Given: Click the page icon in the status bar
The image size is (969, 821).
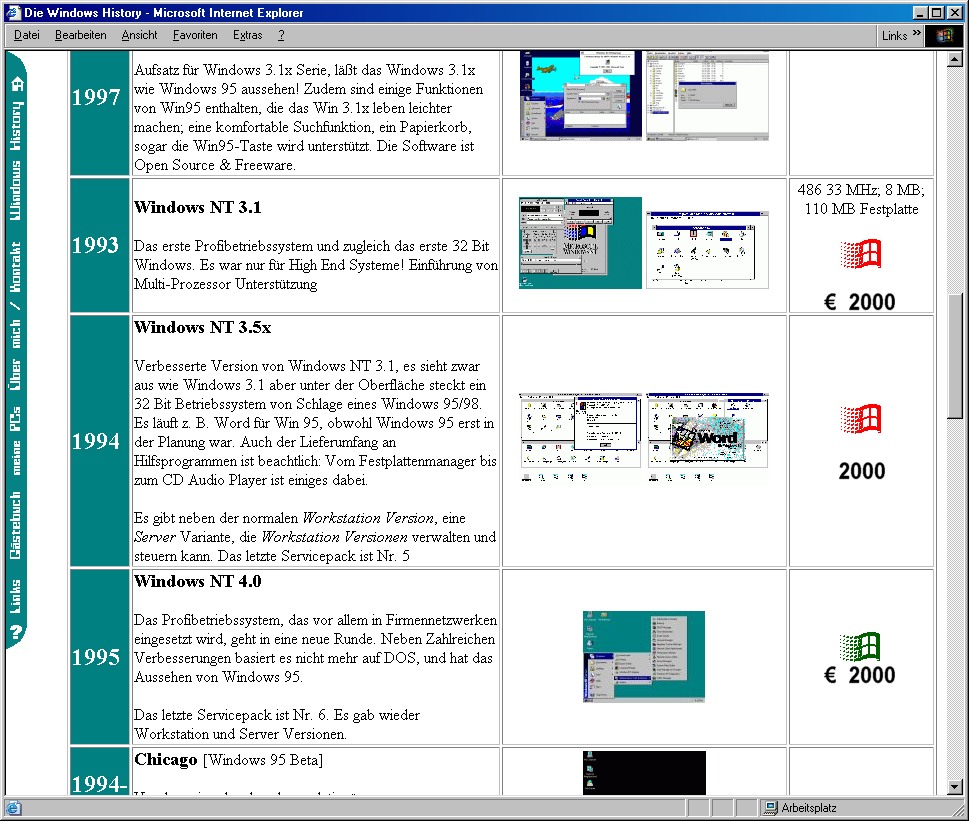Looking at the screenshot, I should (14, 808).
